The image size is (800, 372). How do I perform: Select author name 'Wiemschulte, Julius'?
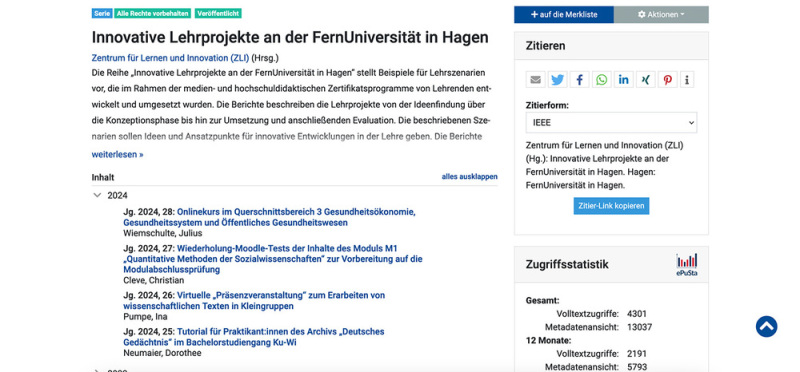tap(163, 233)
